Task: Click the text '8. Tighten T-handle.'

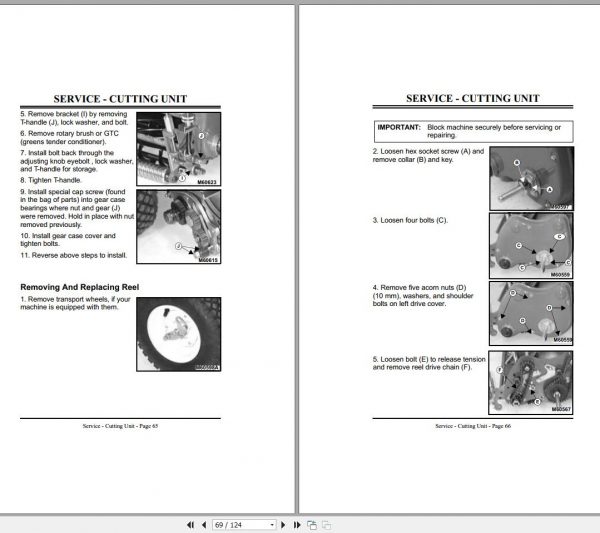Action: [51, 180]
